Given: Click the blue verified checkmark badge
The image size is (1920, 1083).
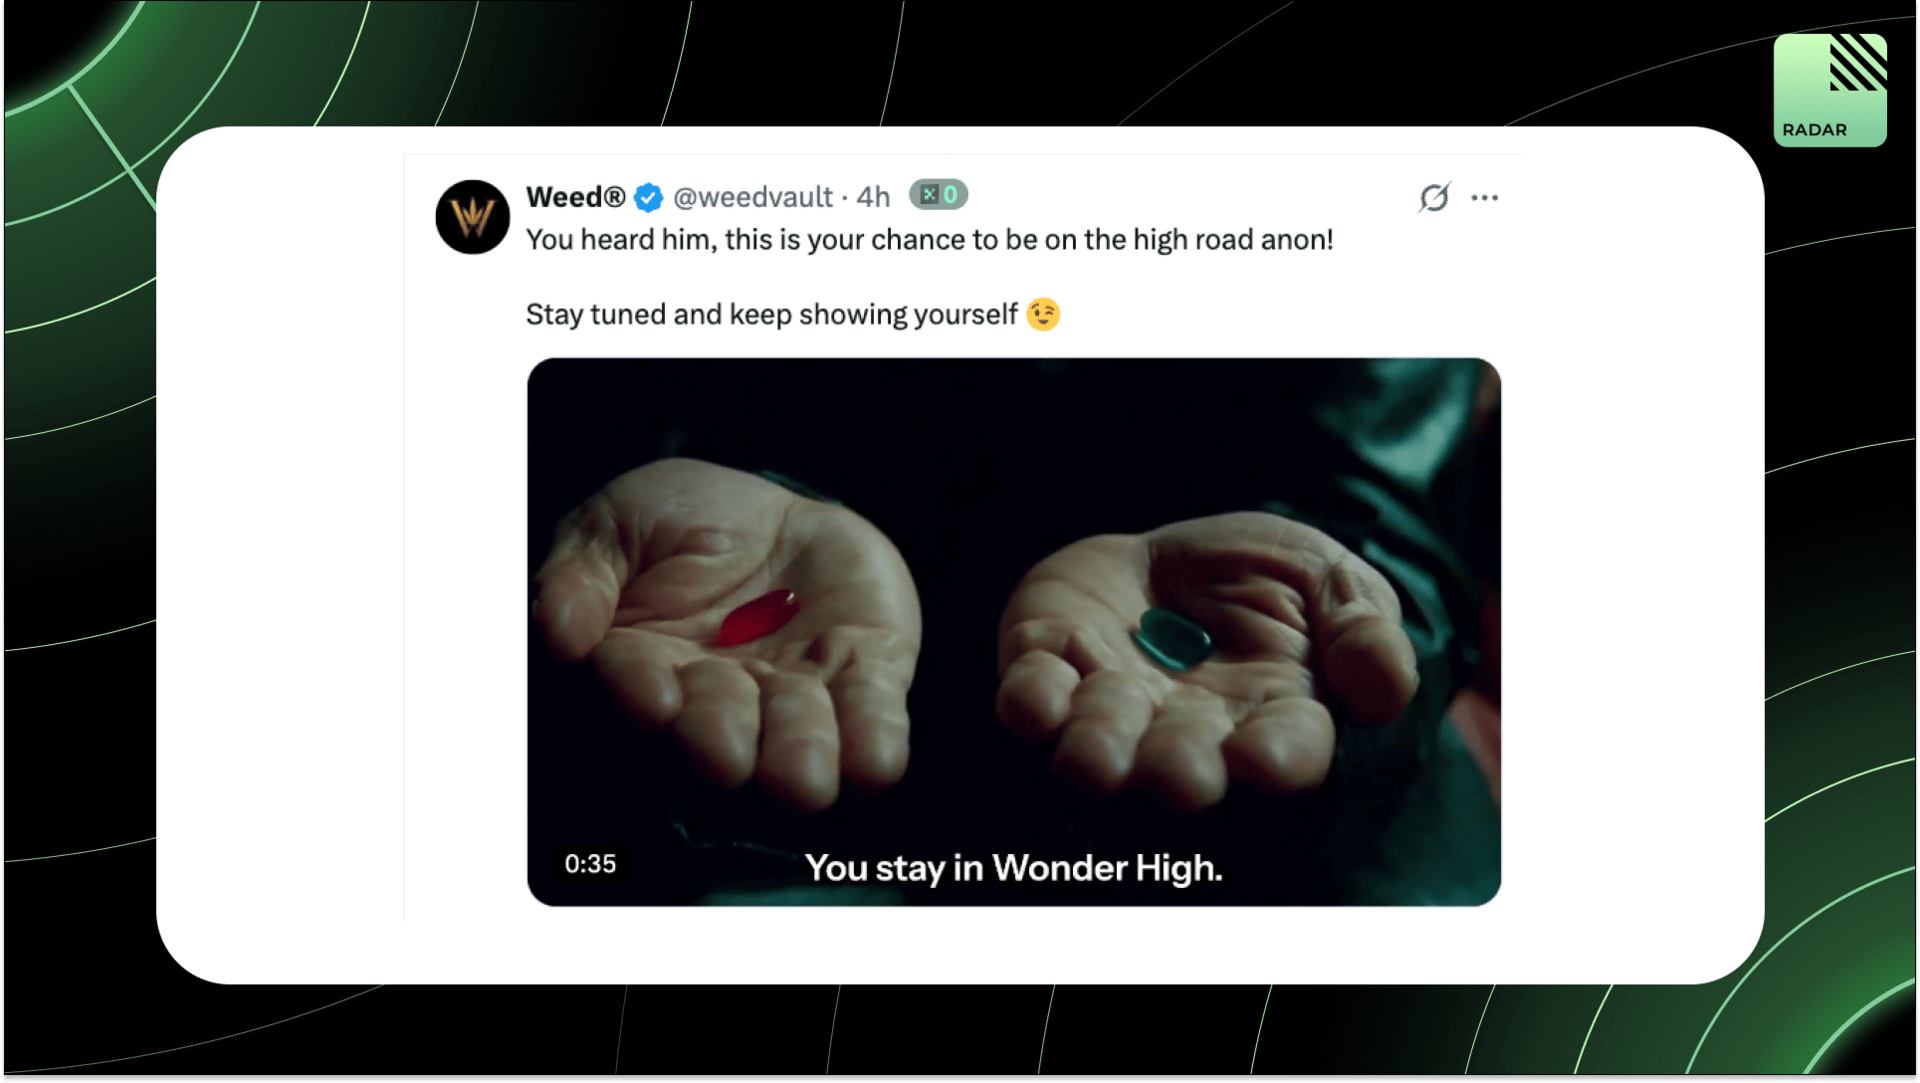Looking at the screenshot, I should [648, 198].
